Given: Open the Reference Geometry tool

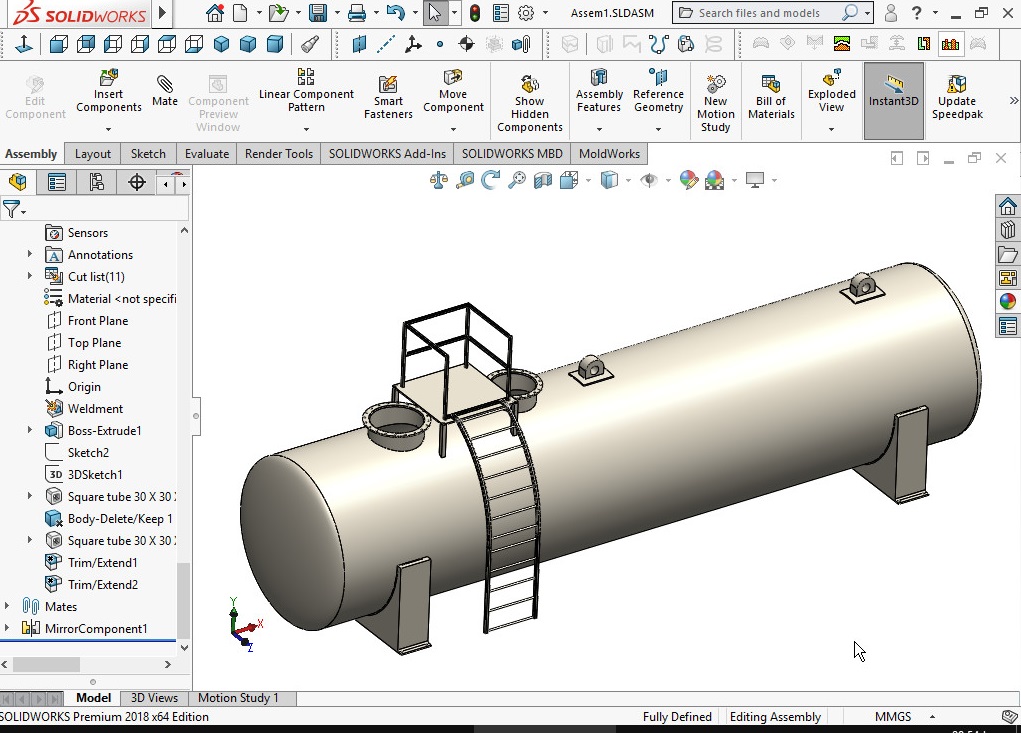Looking at the screenshot, I should pyautogui.click(x=658, y=92).
